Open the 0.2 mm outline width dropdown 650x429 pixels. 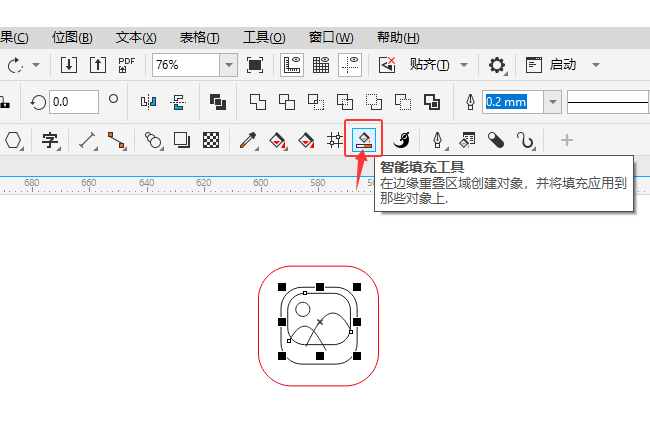pyautogui.click(x=553, y=102)
